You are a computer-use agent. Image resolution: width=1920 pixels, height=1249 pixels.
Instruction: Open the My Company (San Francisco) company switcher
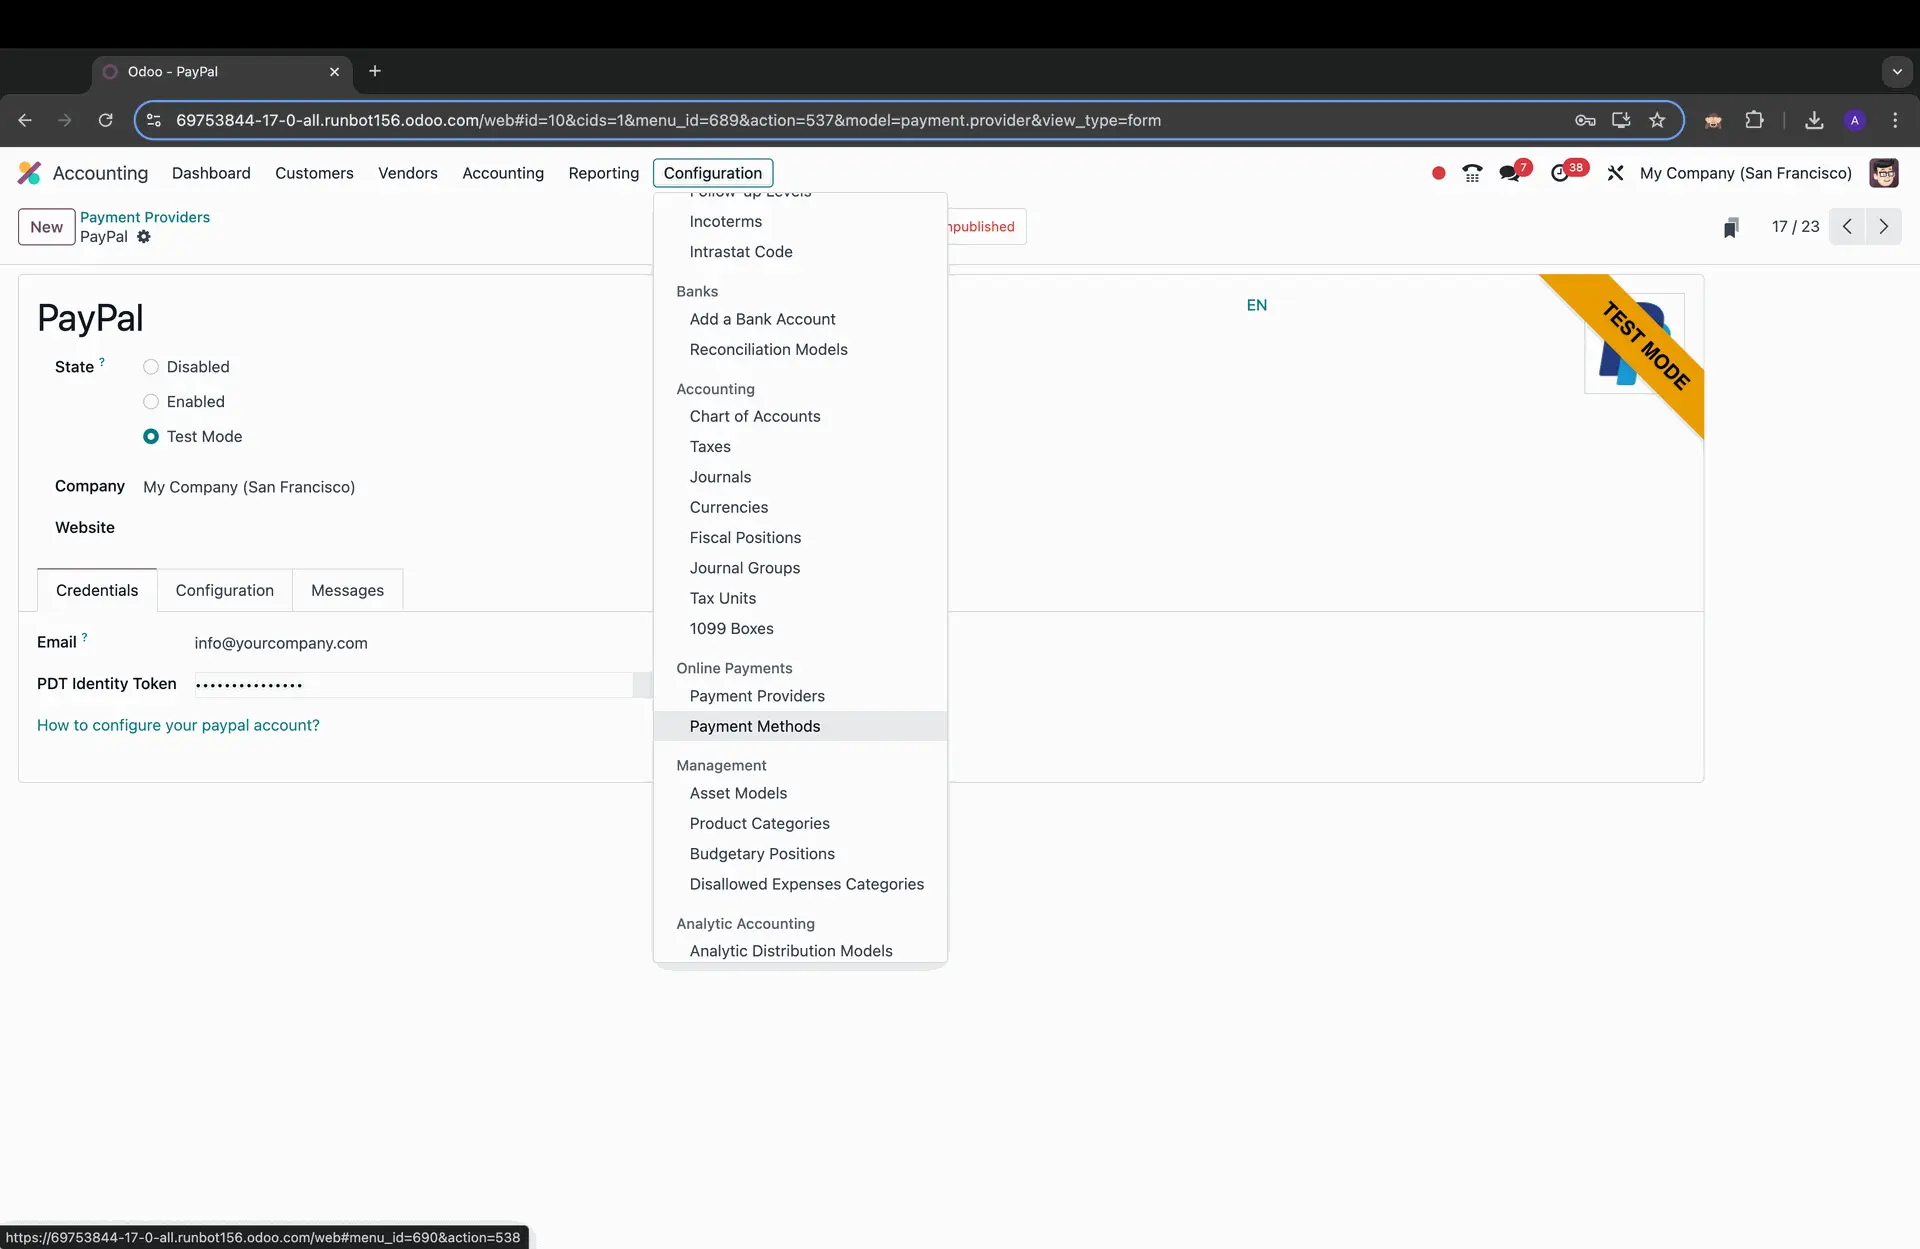click(x=1745, y=173)
